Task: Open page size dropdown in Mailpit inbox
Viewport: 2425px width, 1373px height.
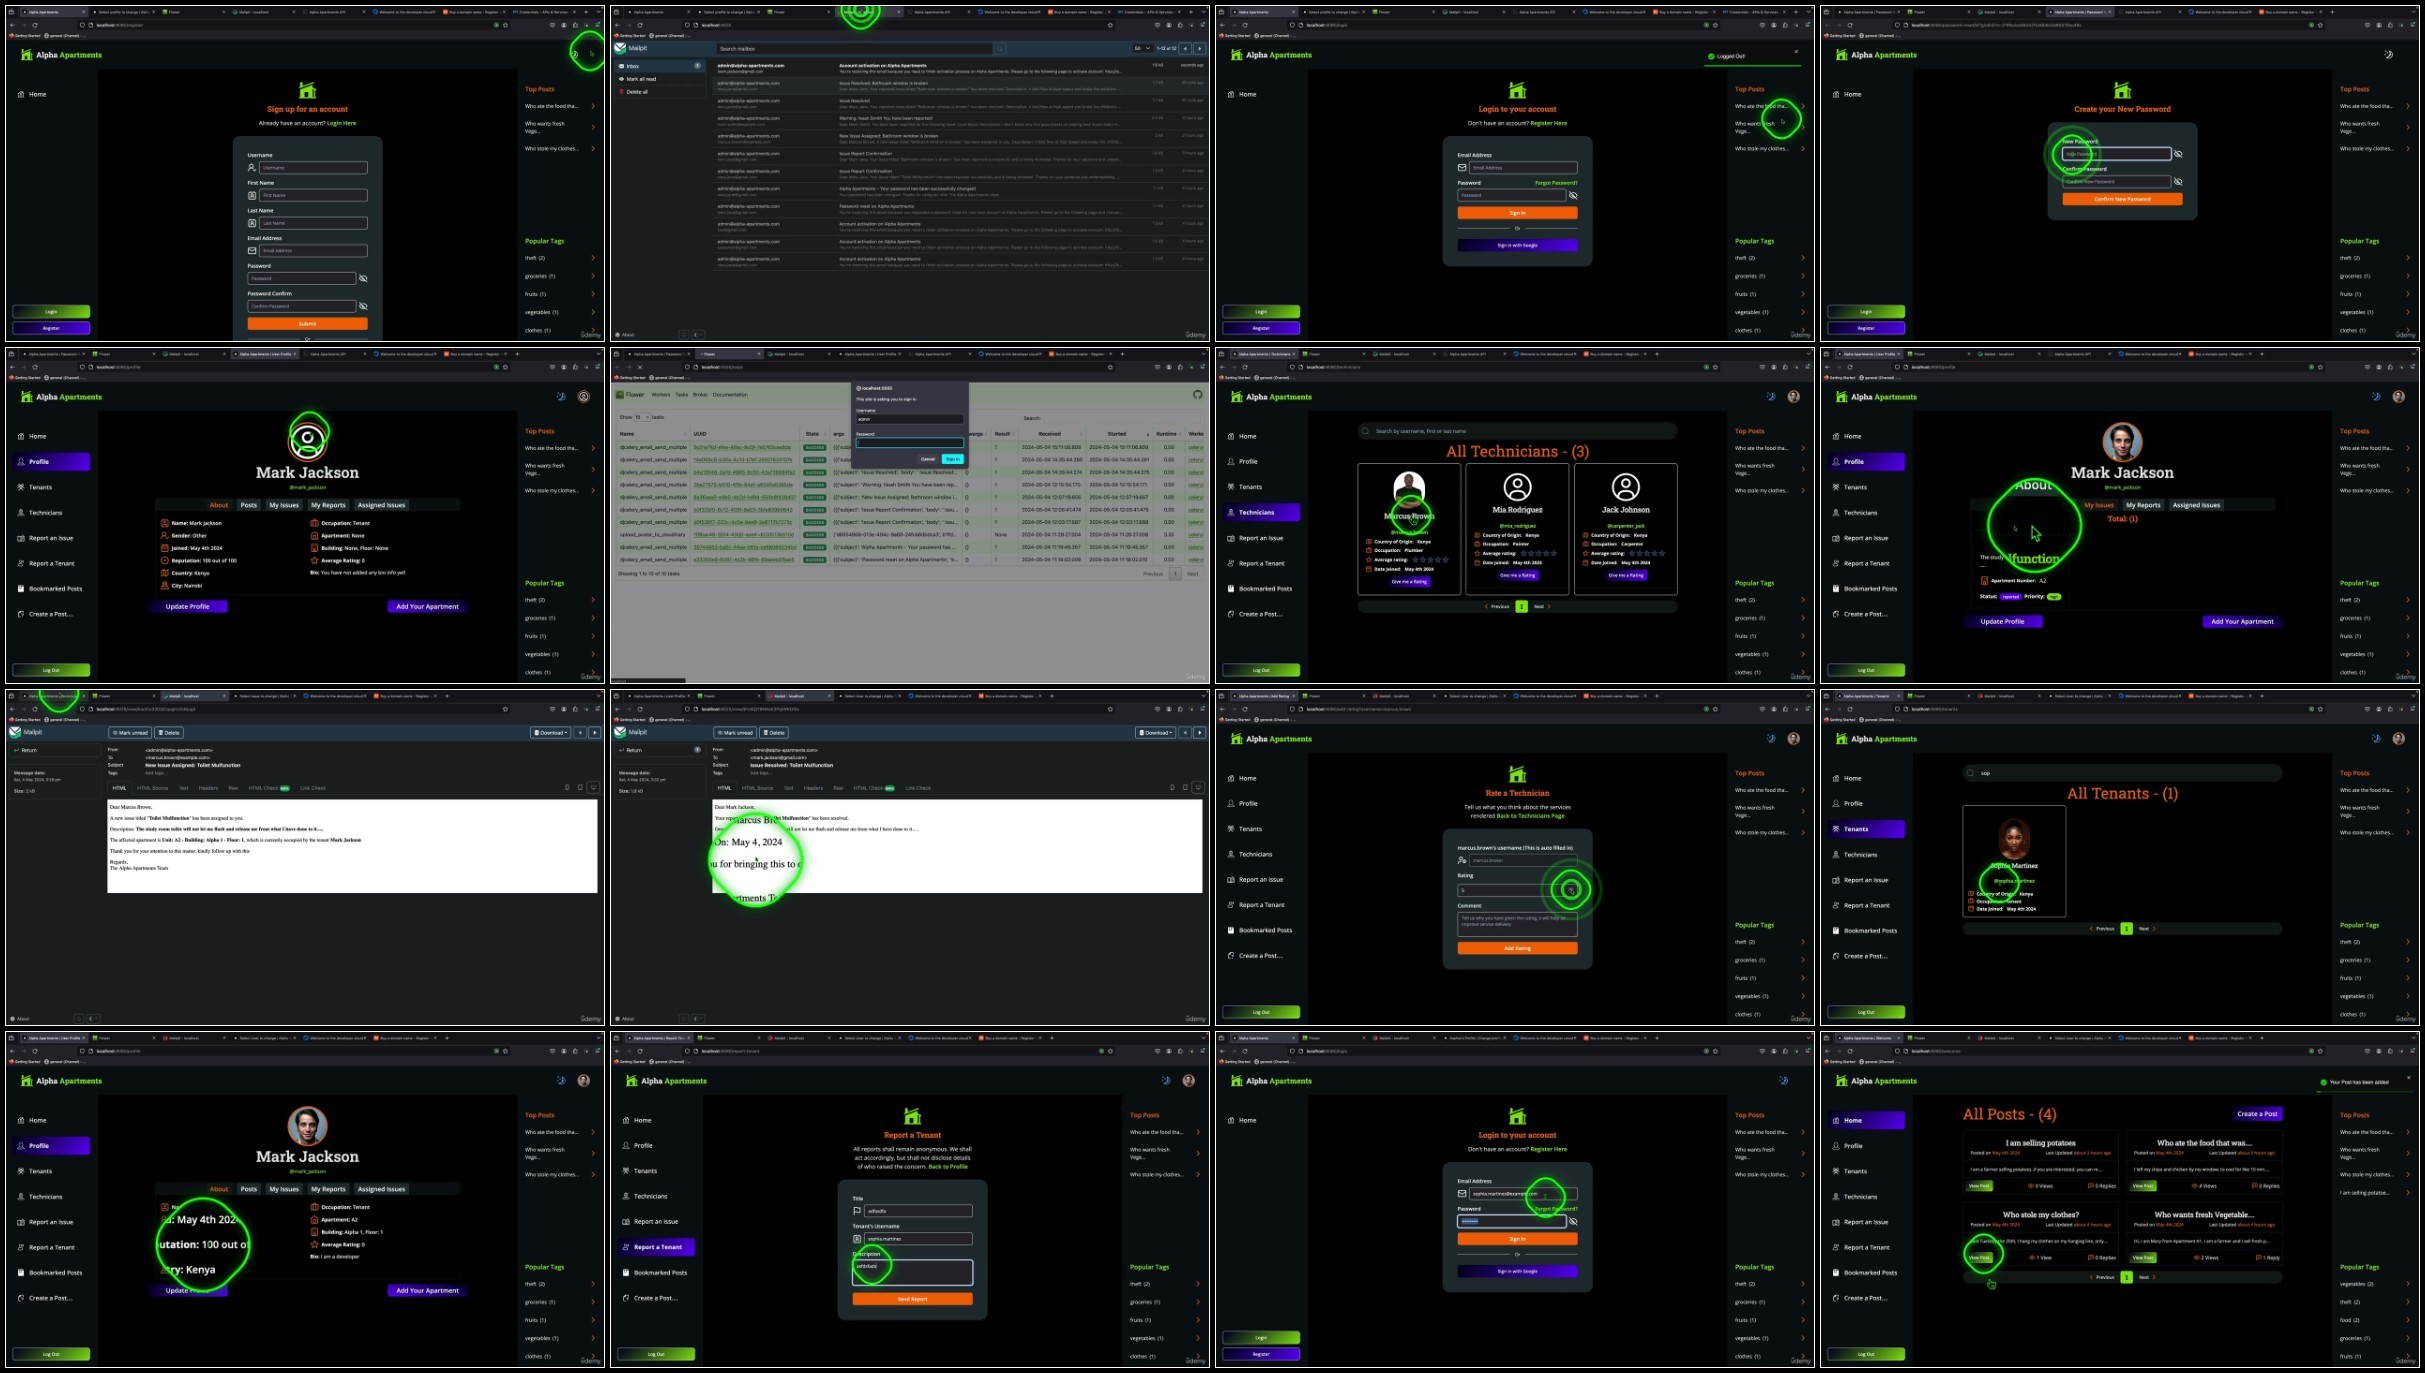Action: pyautogui.click(x=1142, y=48)
